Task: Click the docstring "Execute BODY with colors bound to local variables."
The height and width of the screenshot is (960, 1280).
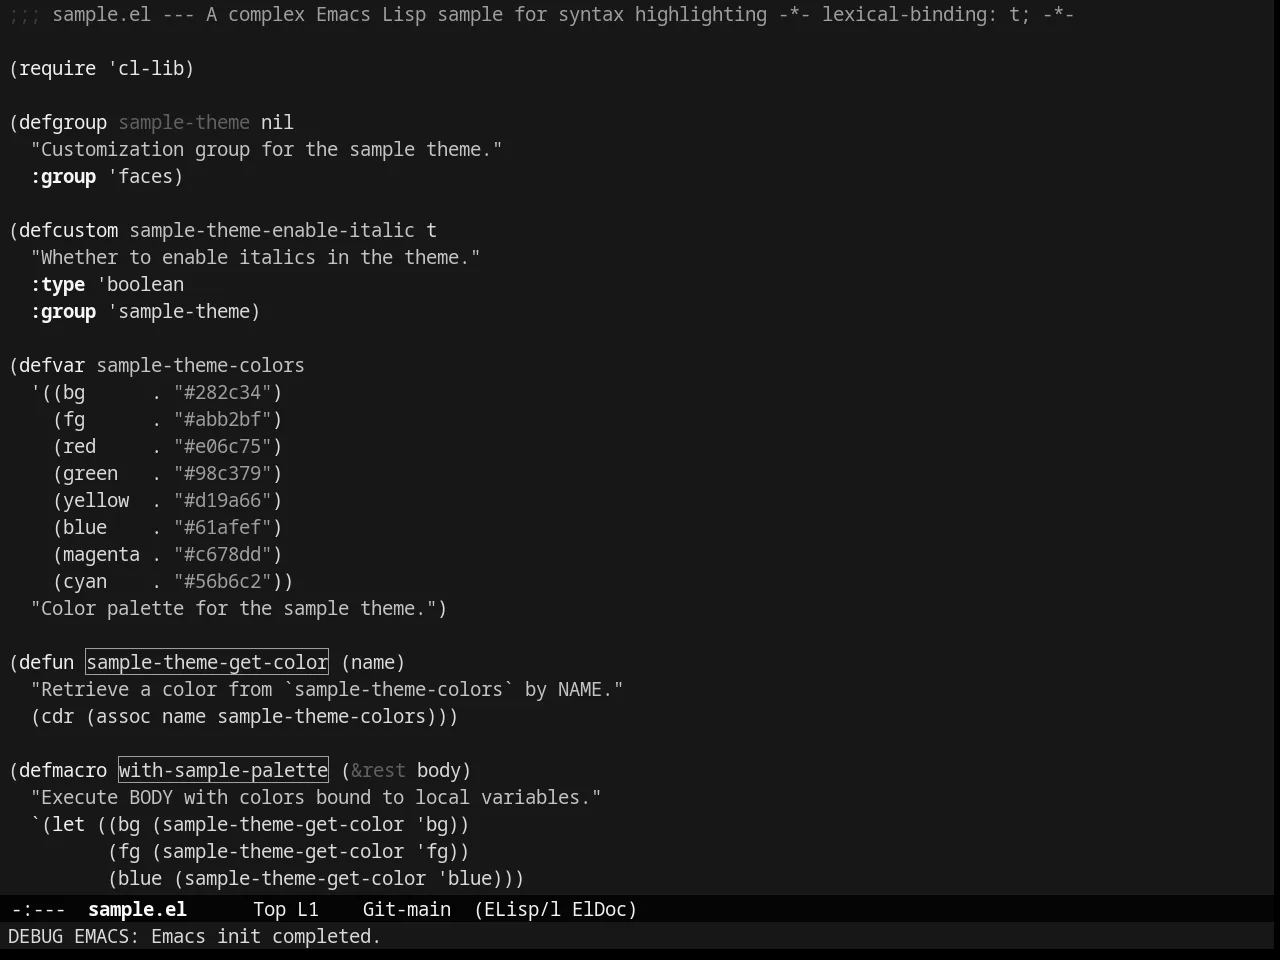Action: pyautogui.click(x=316, y=797)
